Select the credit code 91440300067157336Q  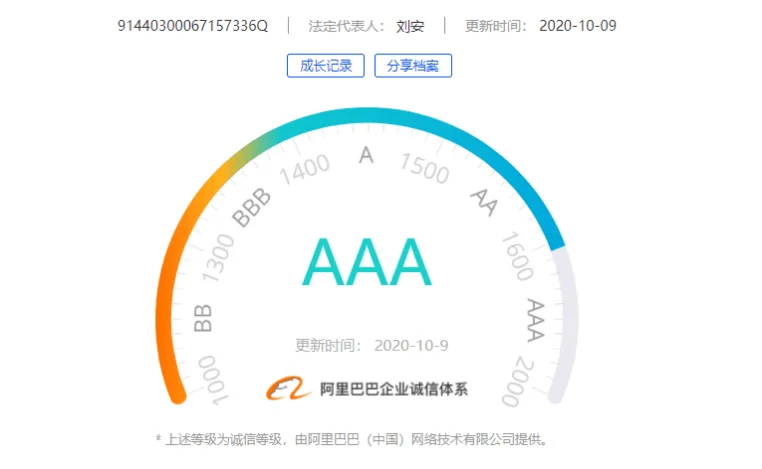(x=192, y=26)
